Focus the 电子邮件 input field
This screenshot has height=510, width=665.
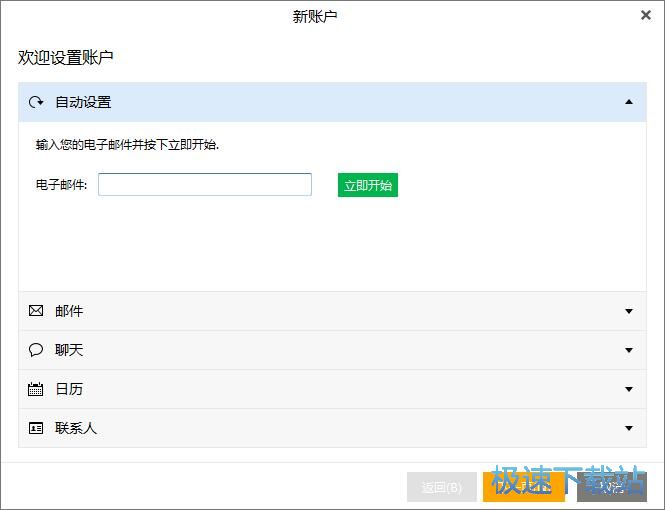205,185
